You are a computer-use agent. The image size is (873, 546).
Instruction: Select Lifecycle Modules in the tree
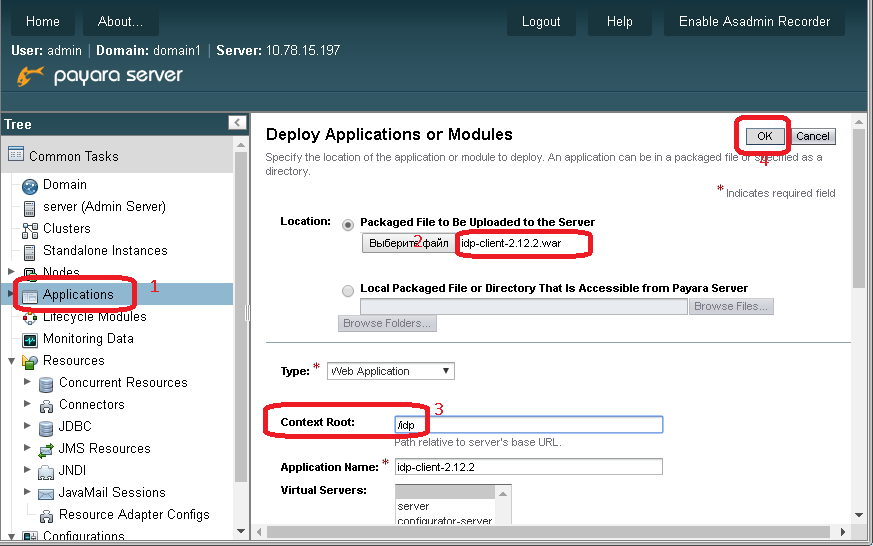(95, 317)
